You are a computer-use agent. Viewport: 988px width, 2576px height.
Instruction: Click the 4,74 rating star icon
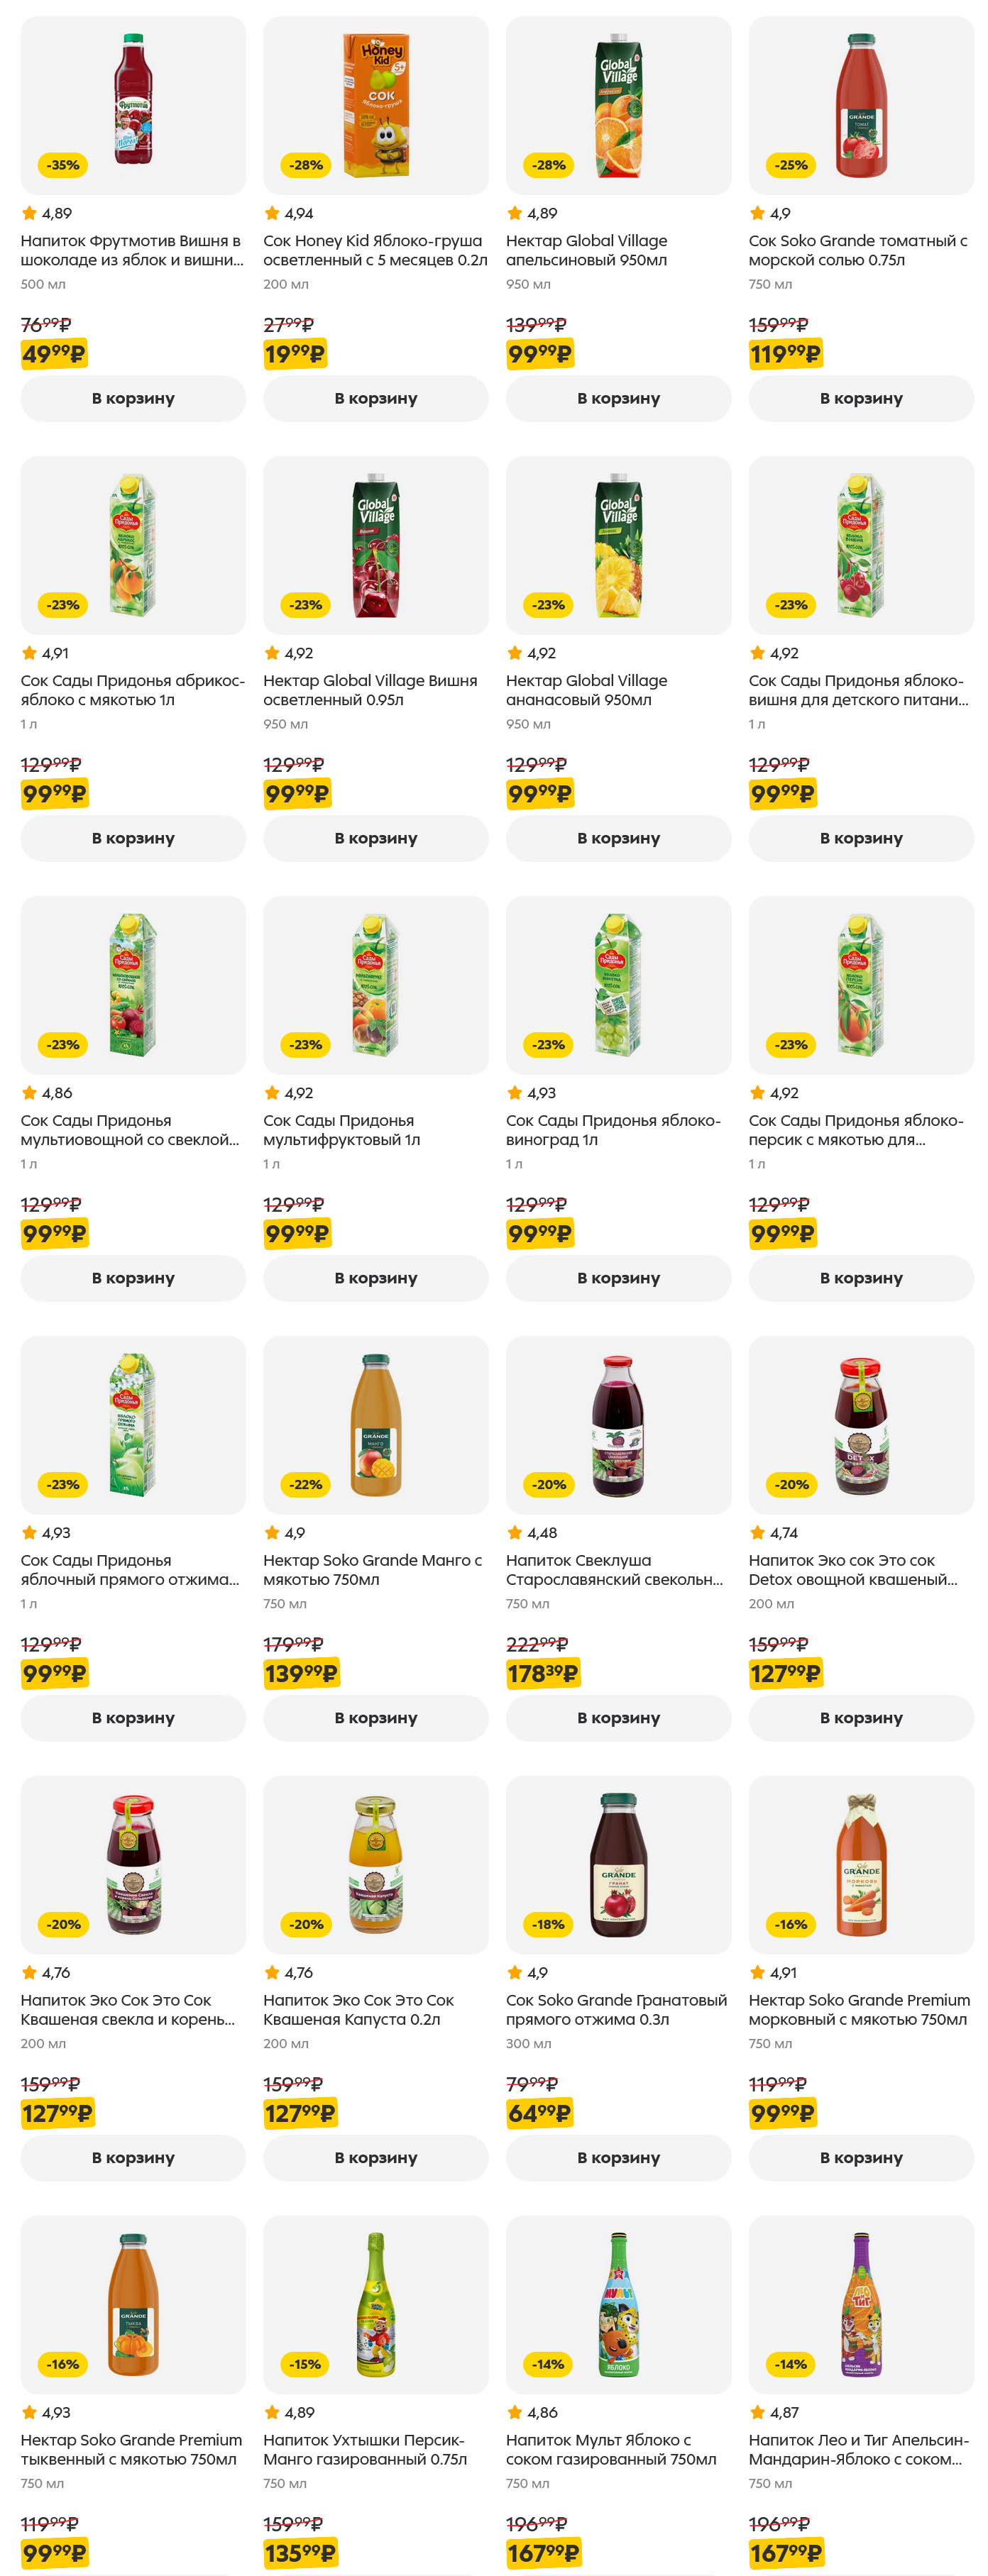(x=758, y=1532)
